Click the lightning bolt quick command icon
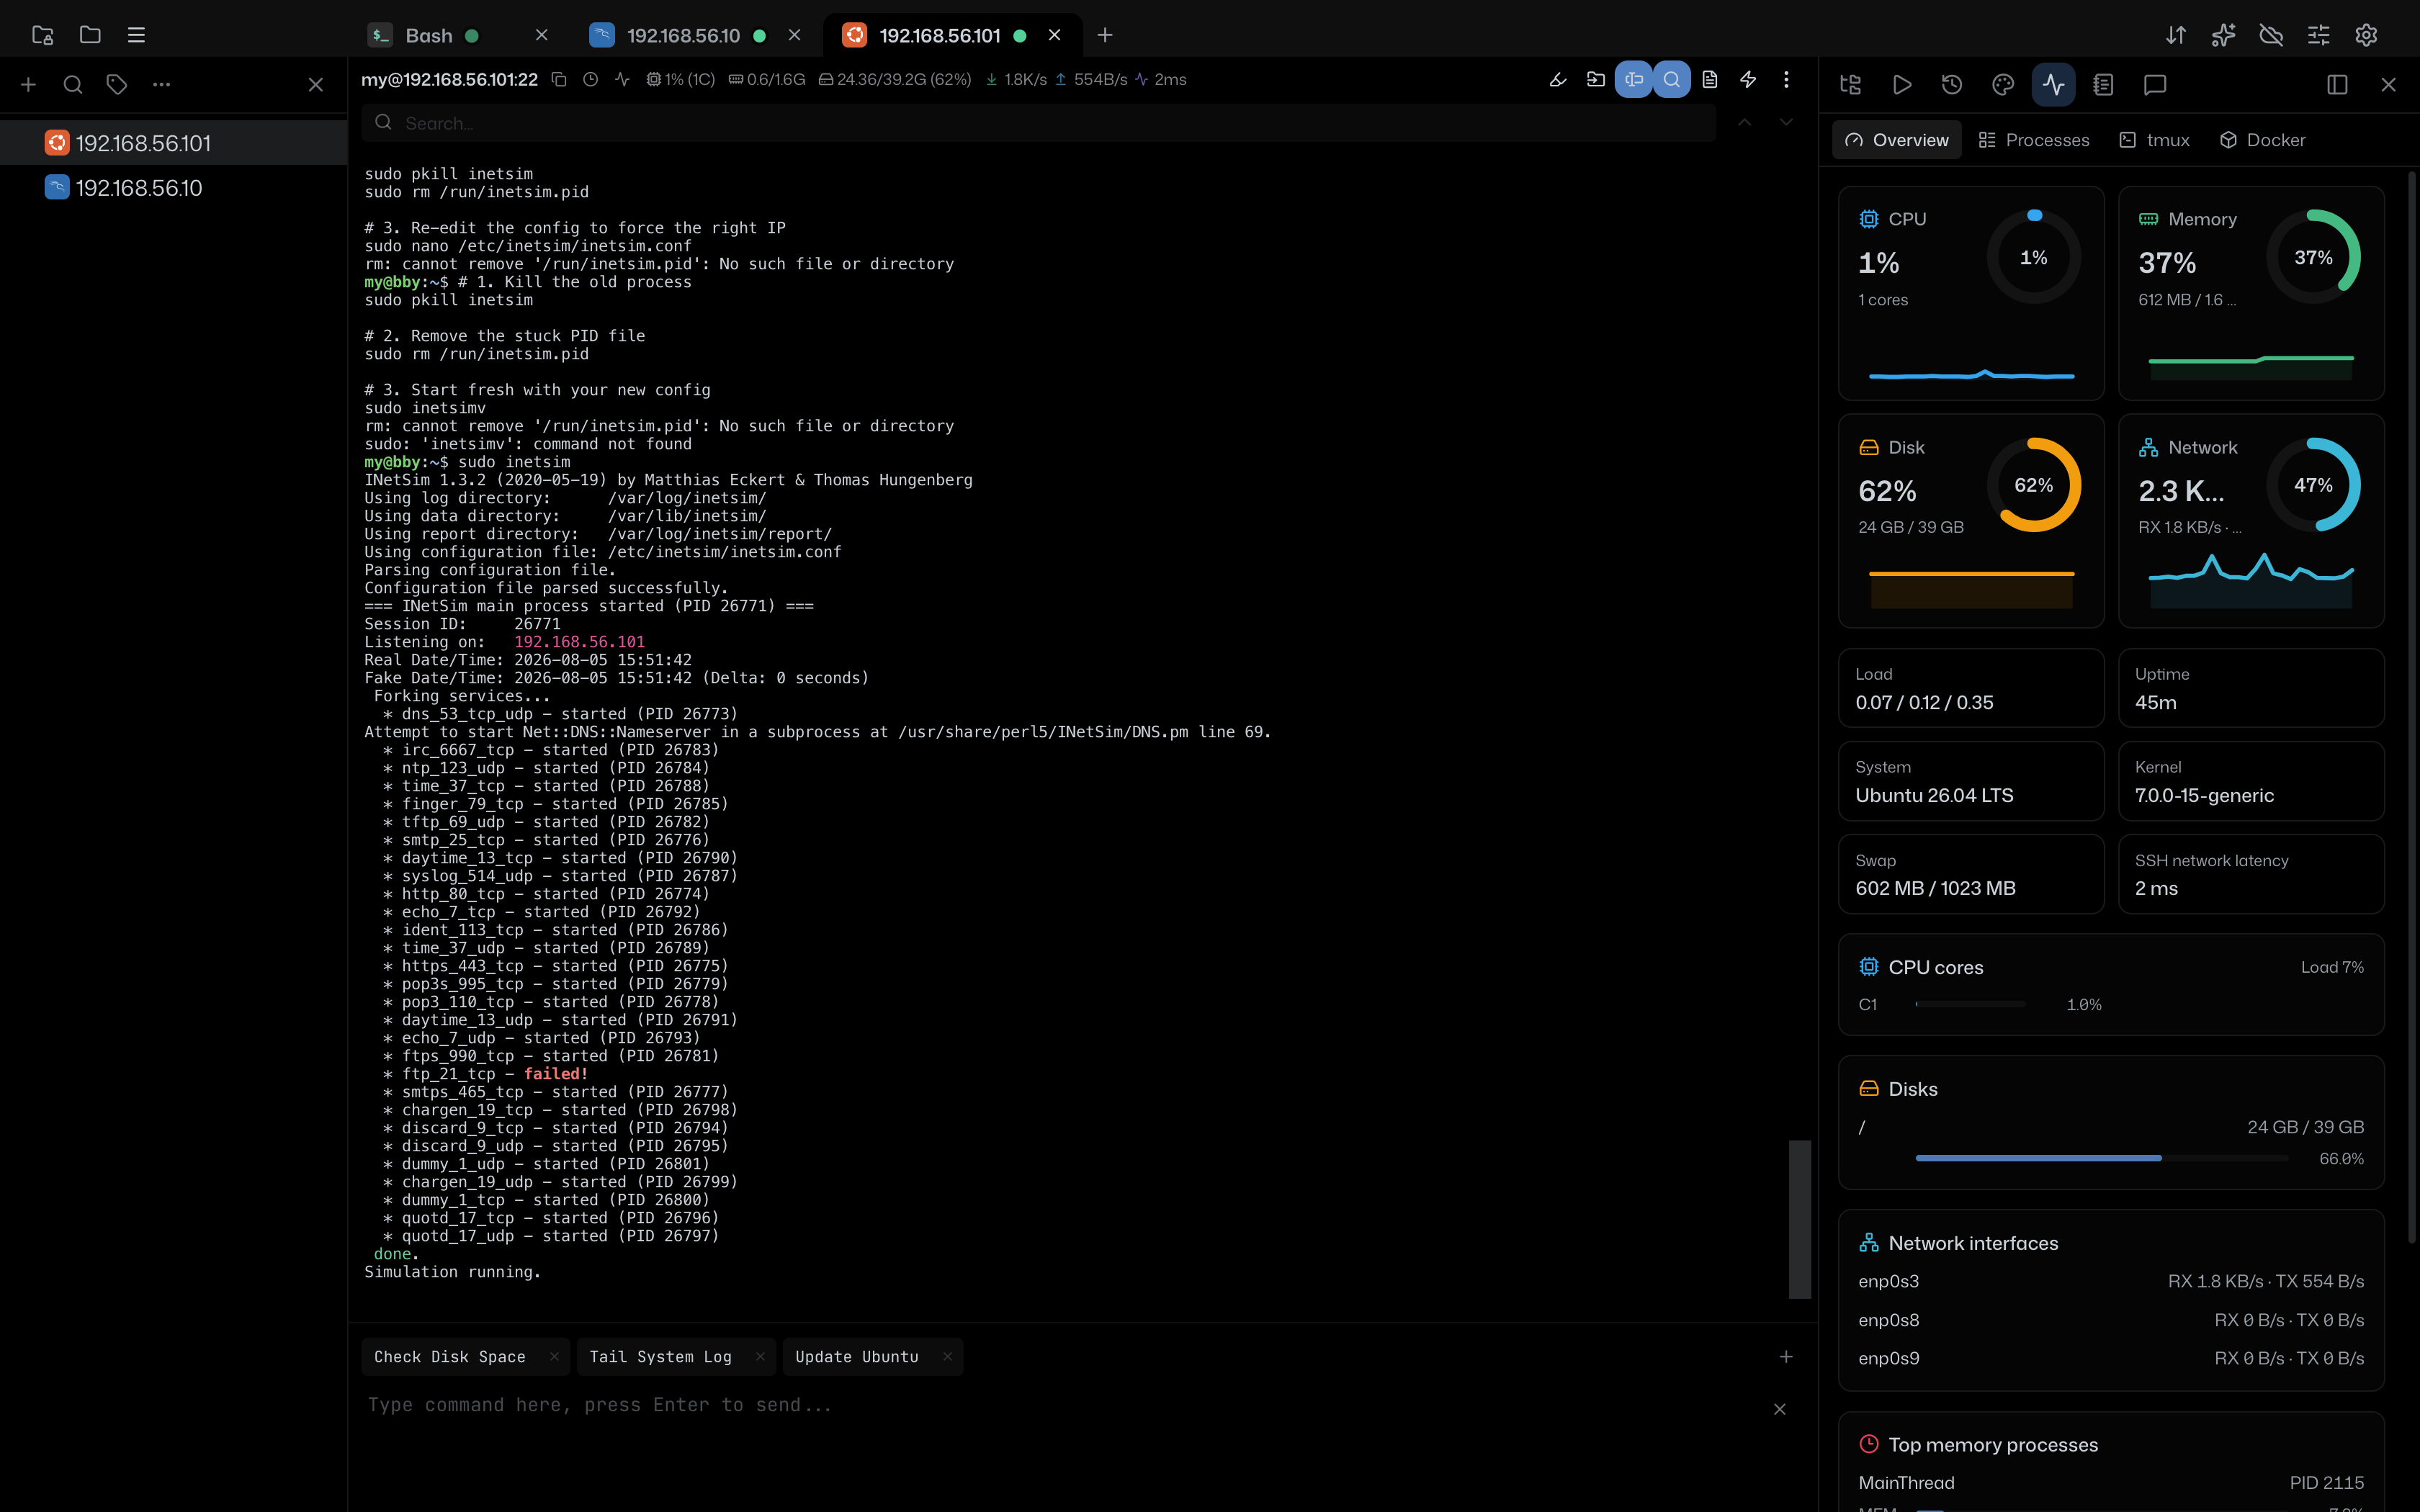This screenshot has width=2420, height=1512. pyautogui.click(x=1748, y=79)
